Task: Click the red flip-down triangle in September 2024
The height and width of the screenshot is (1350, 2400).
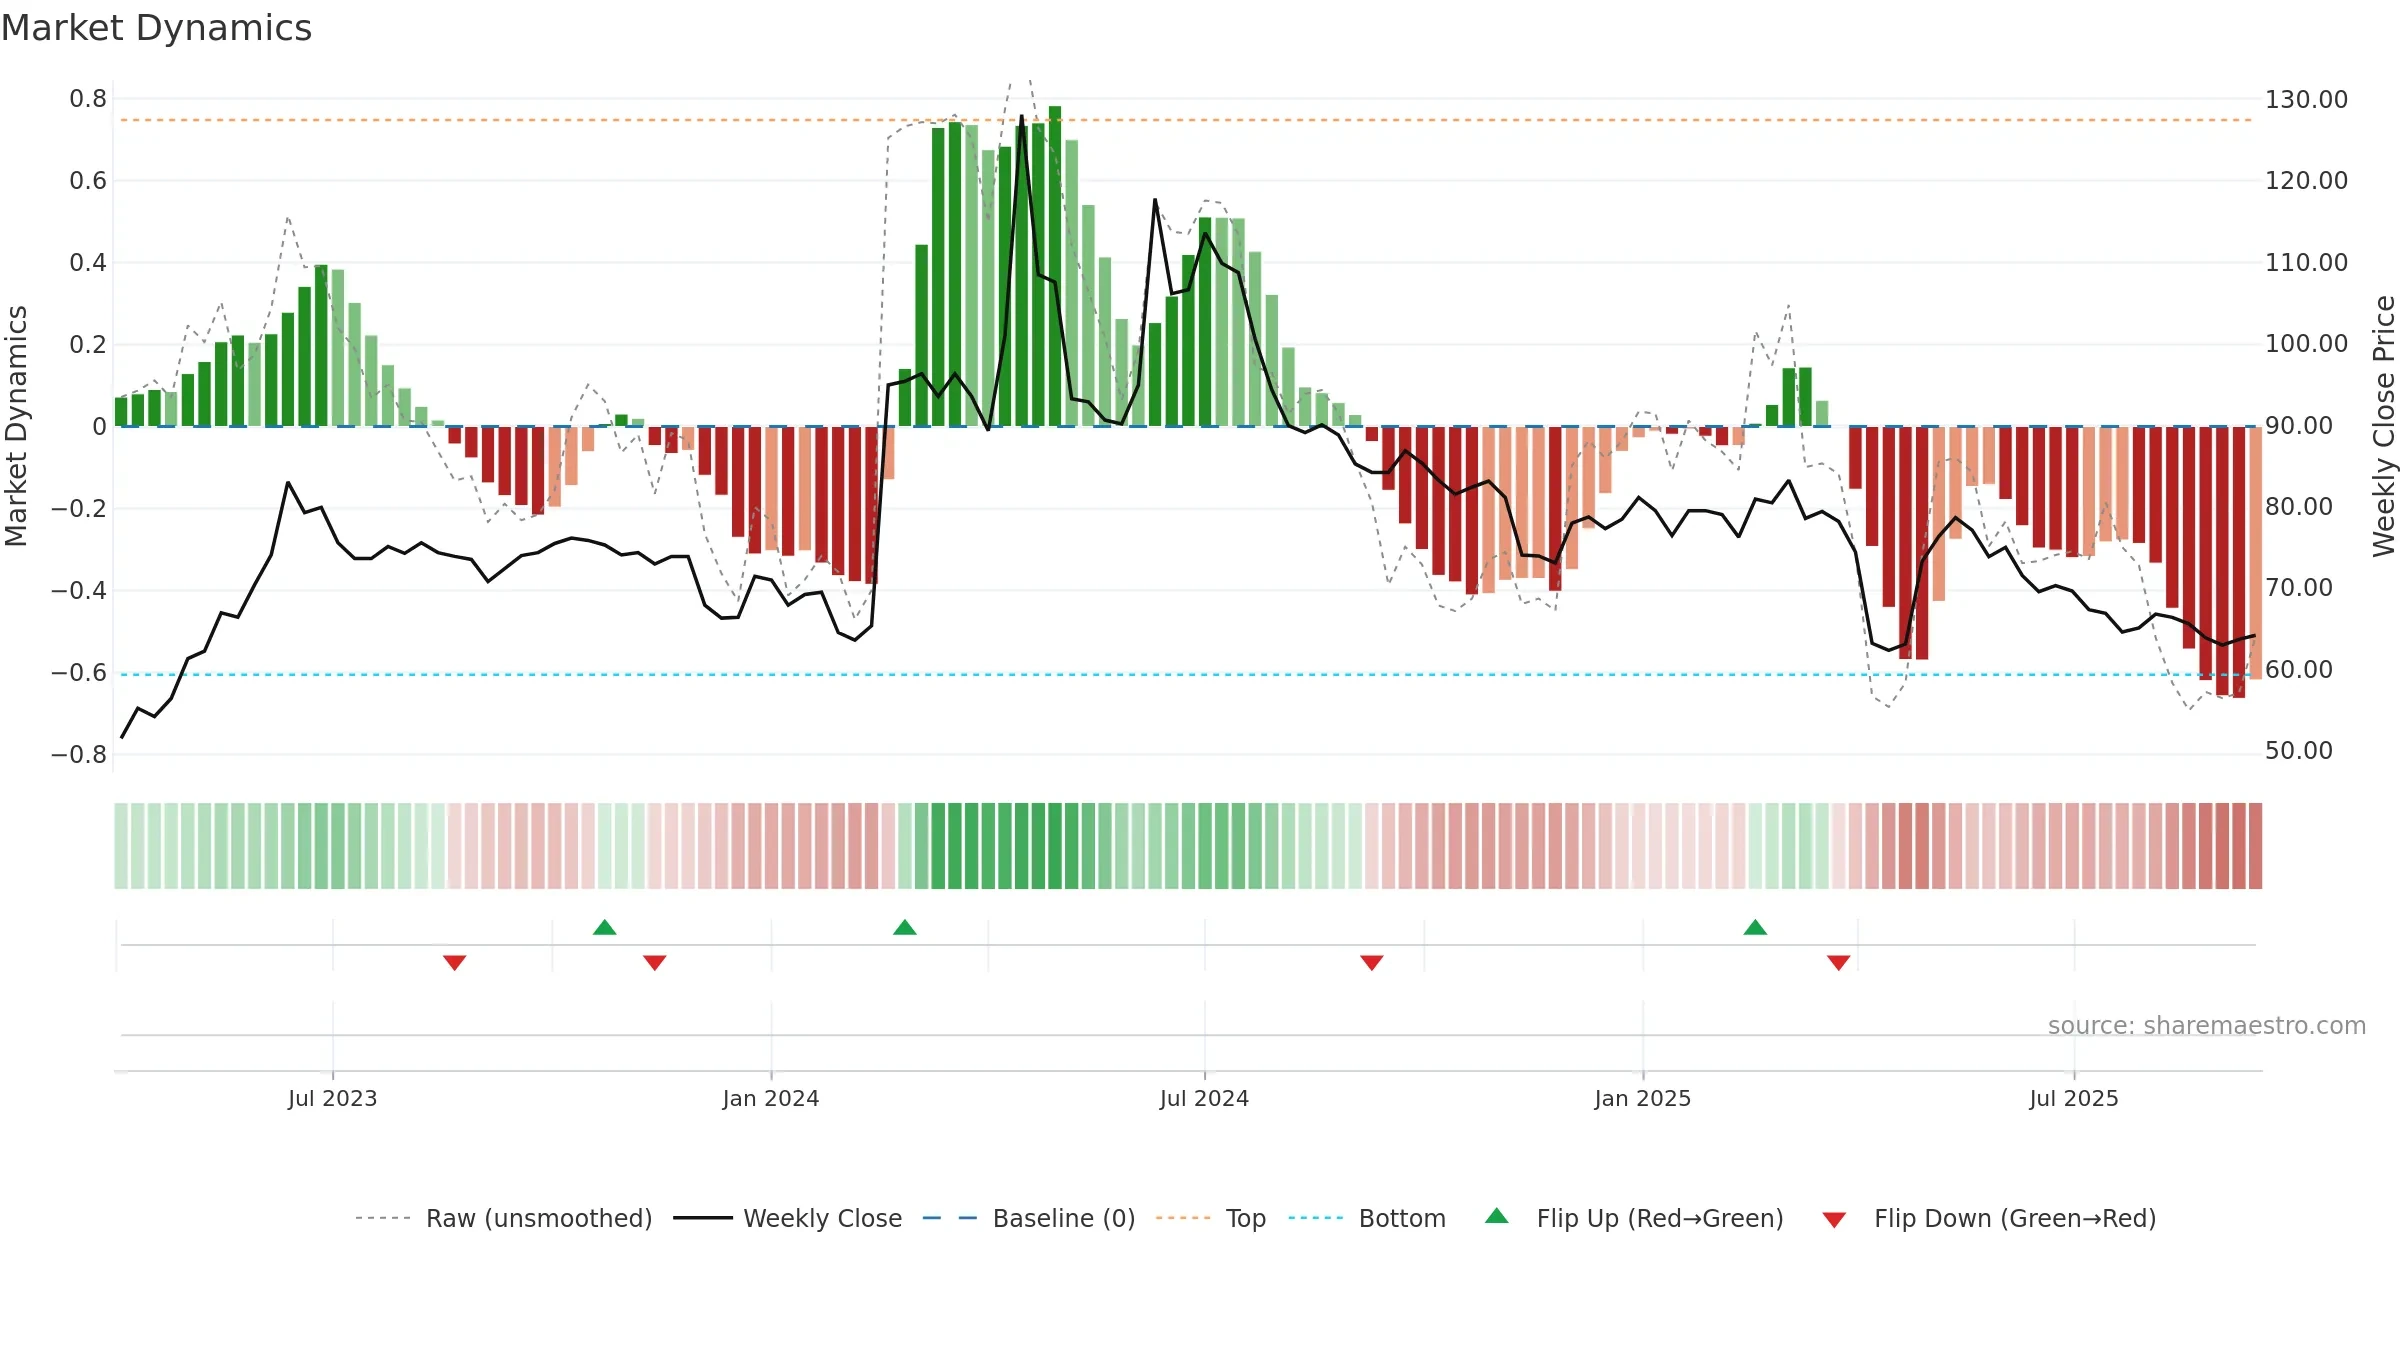Action: pos(1372,962)
